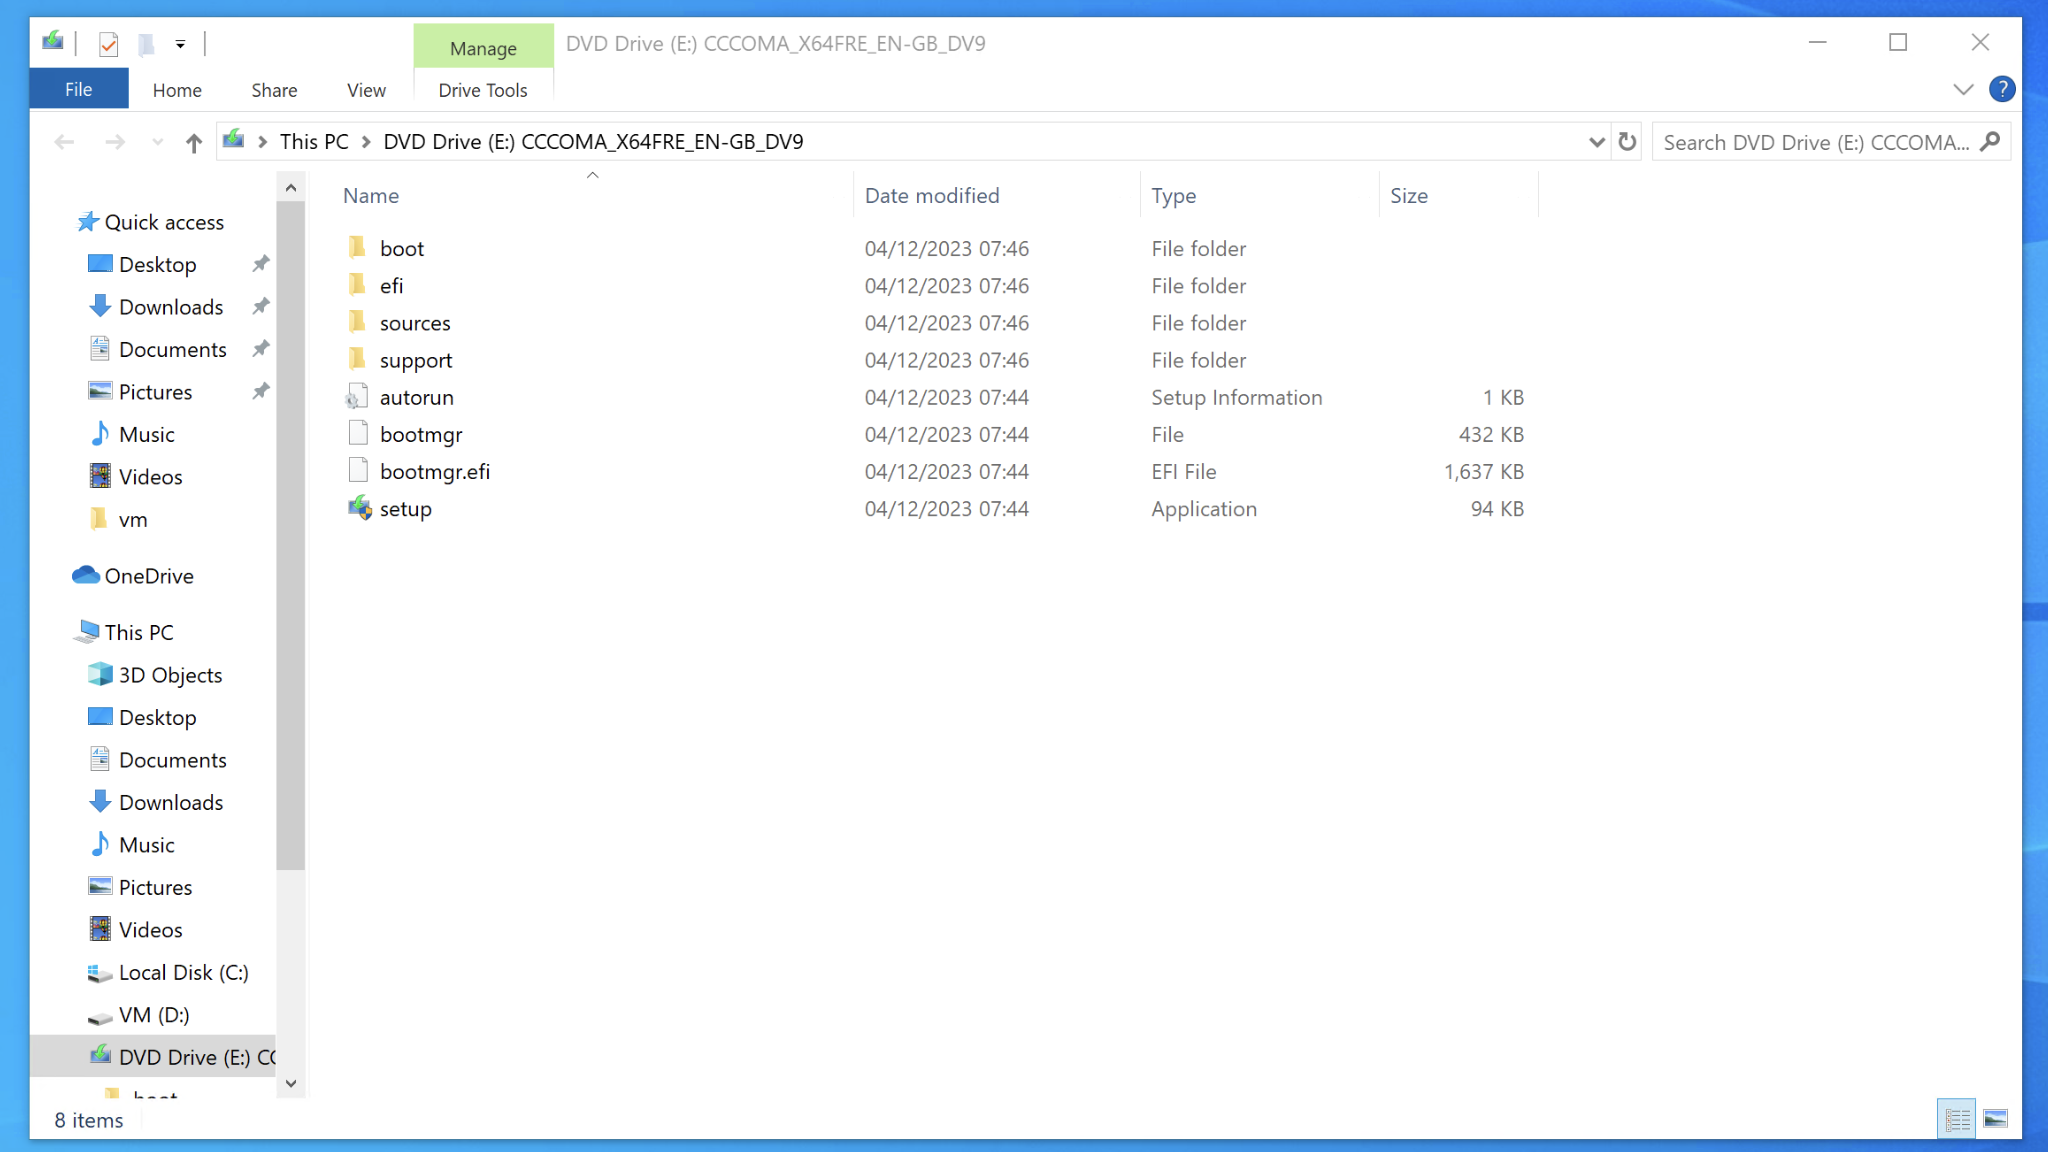Switch to the View ribbon tab
The height and width of the screenshot is (1152, 2048).
(x=364, y=90)
